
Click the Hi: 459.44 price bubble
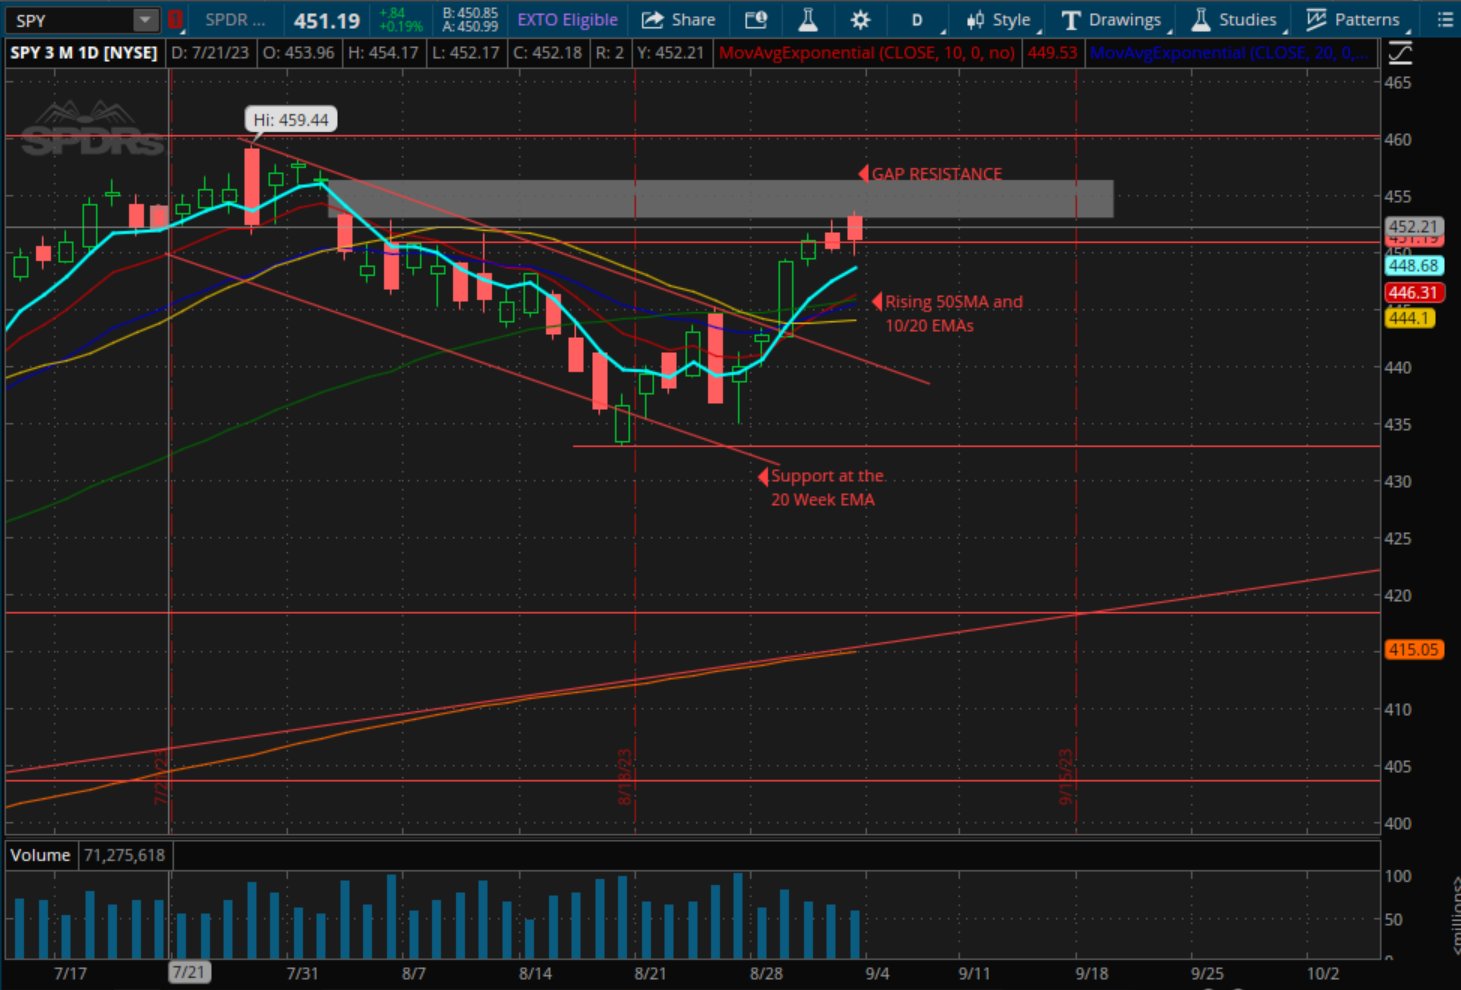tap(291, 120)
